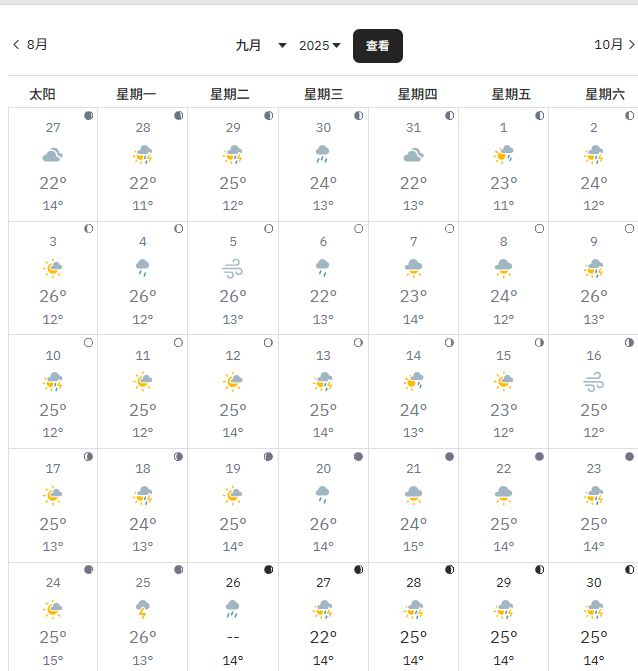The image size is (638, 671).
Task: Select the September 13 day cell
Action: click(323, 391)
